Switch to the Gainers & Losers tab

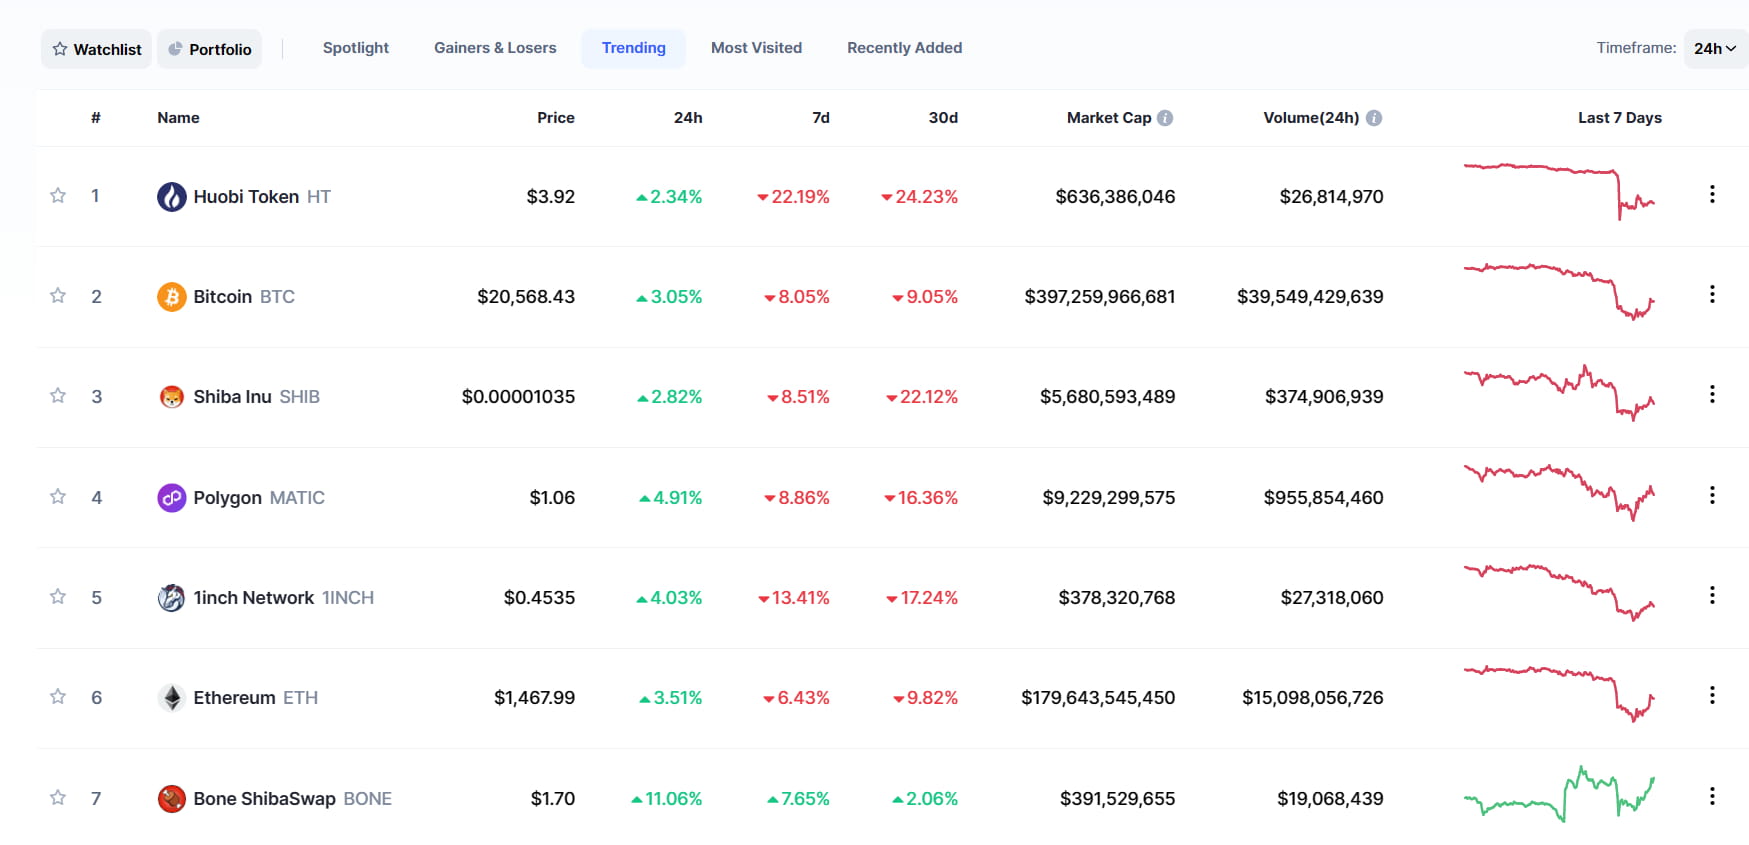(495, 48)
